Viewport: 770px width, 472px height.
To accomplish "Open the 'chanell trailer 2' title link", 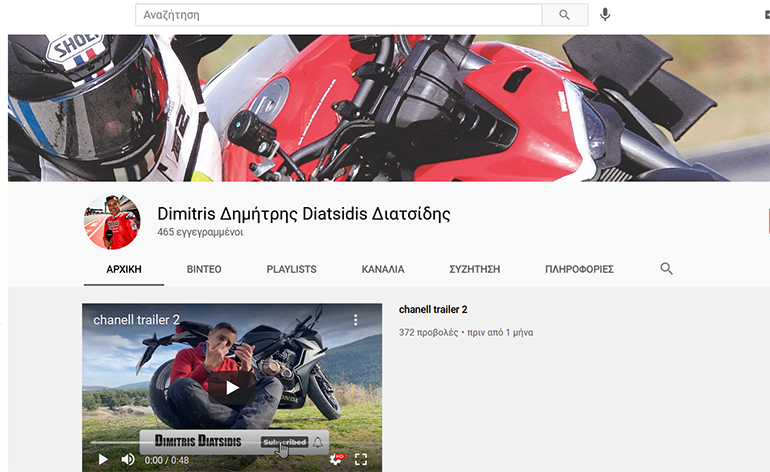I will click(433, 310).
